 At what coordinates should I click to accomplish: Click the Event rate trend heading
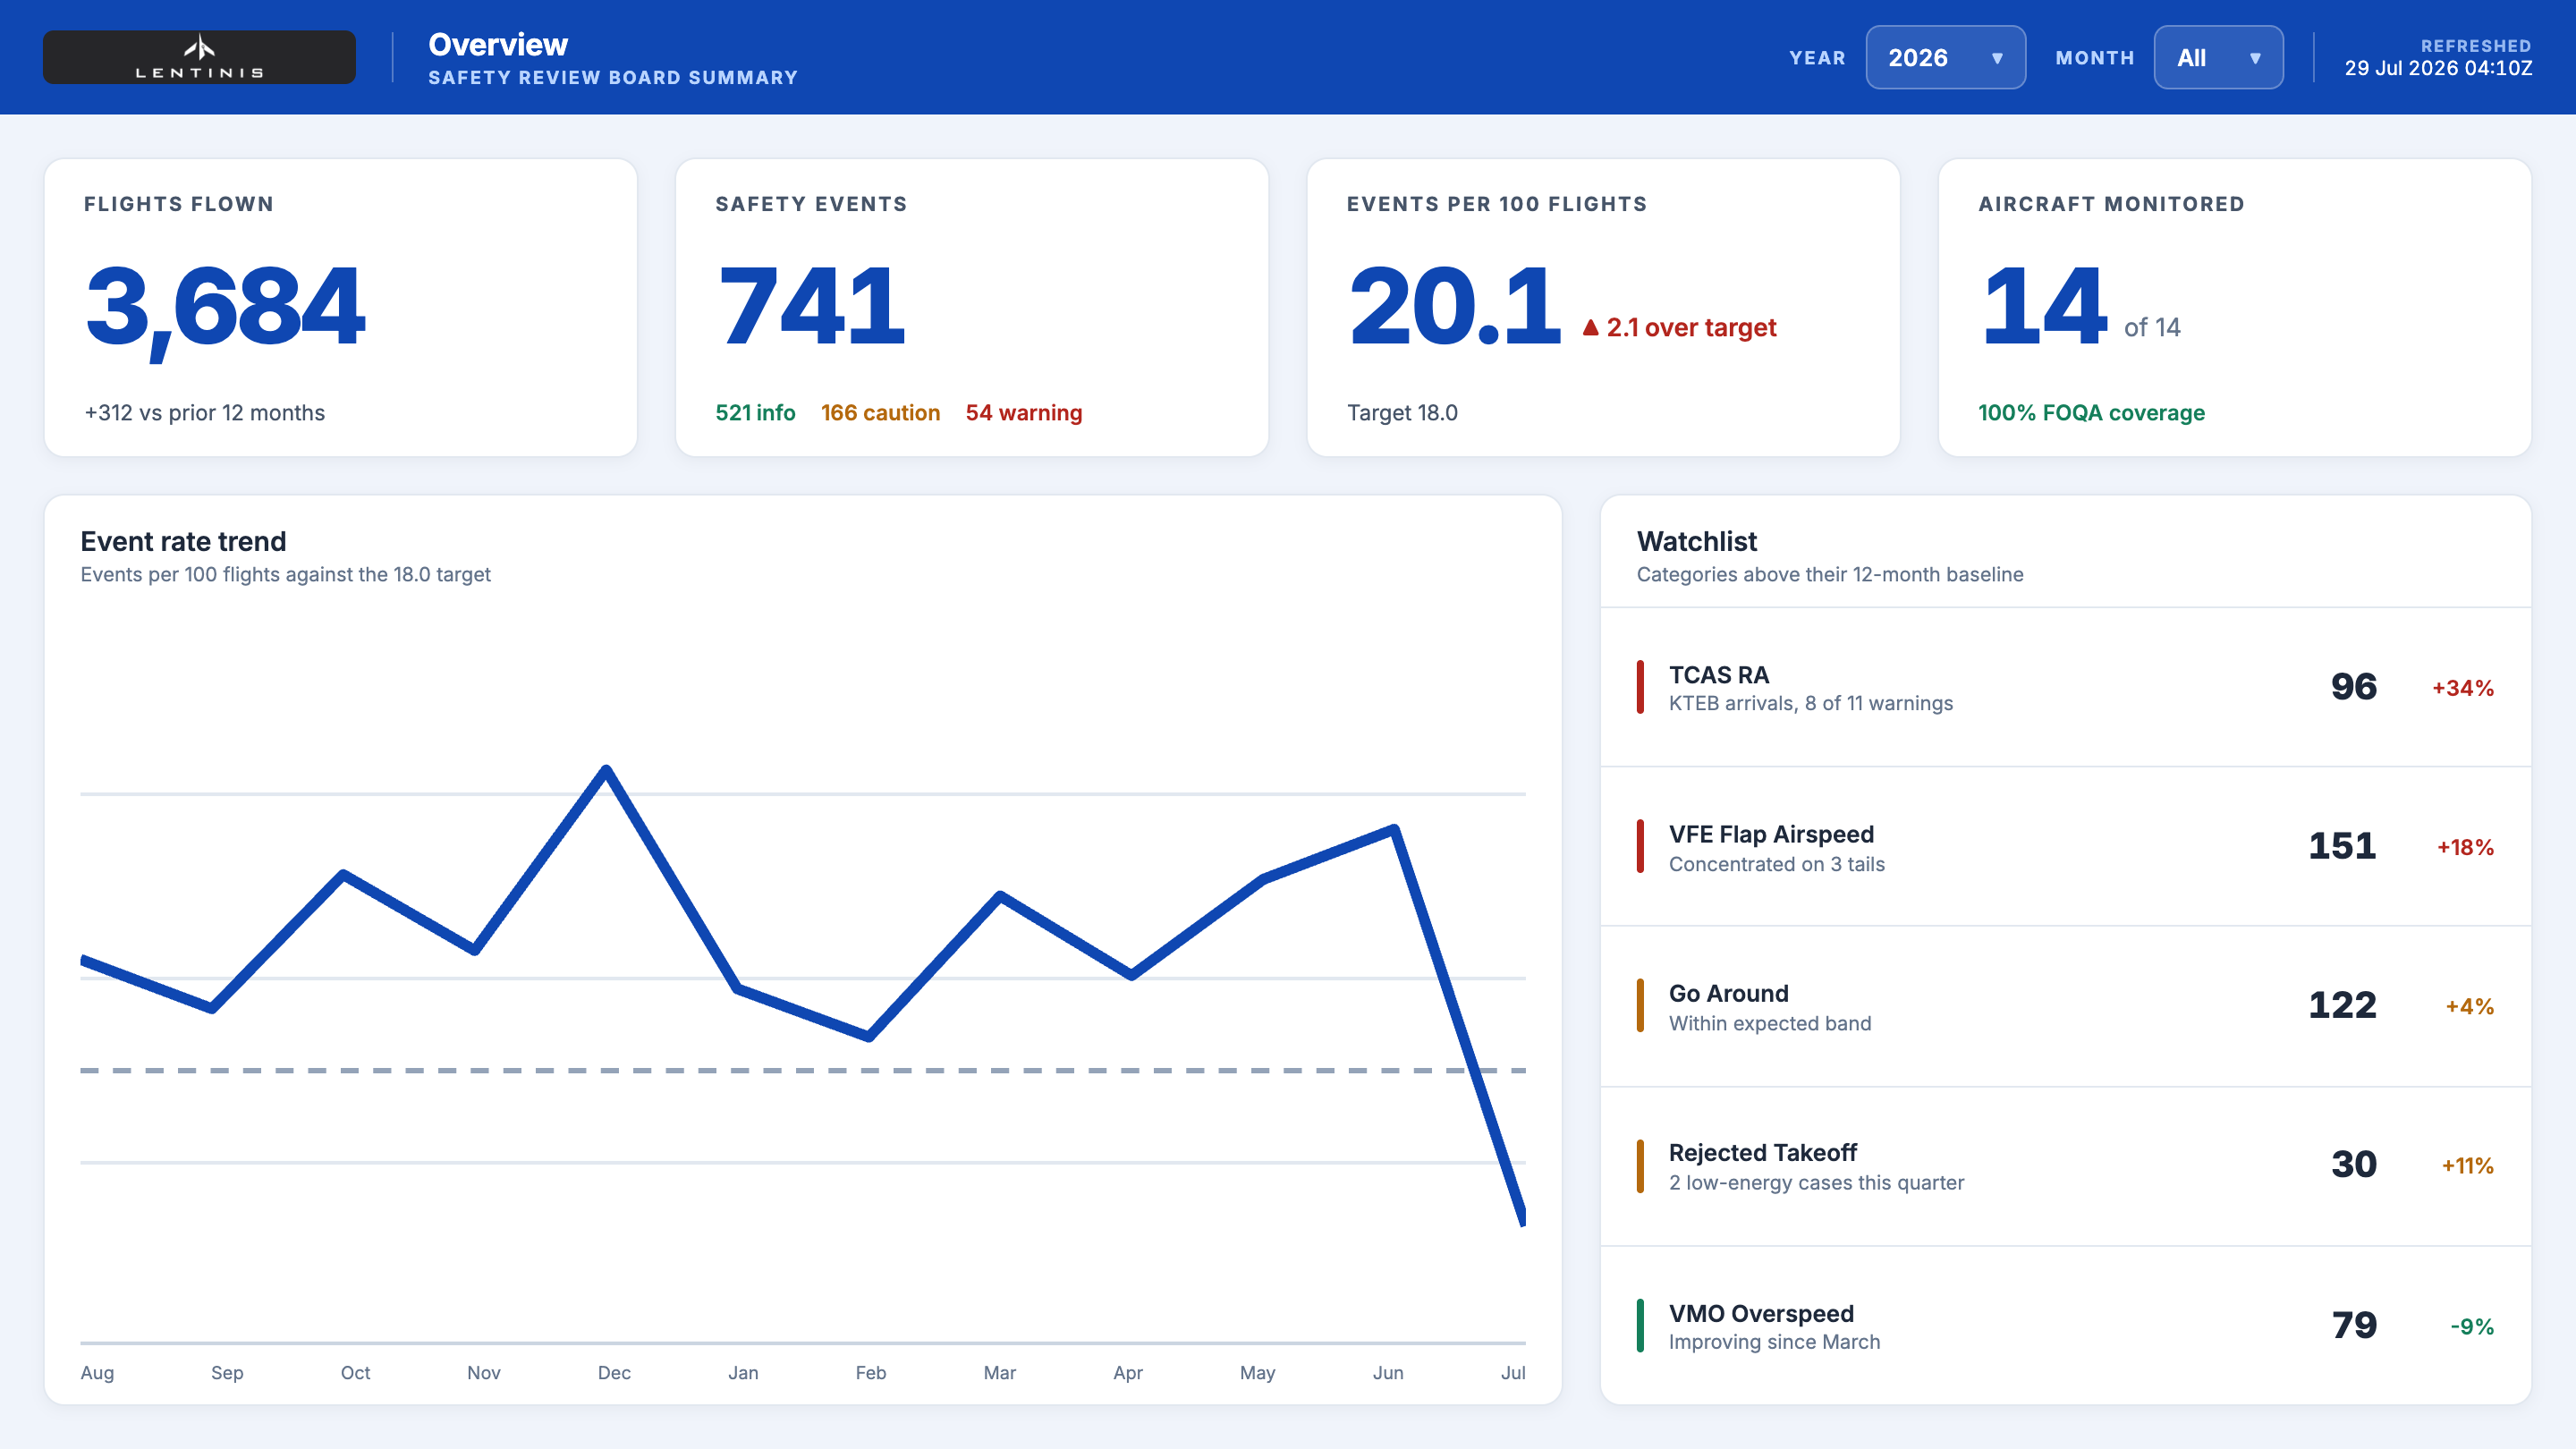183,541
